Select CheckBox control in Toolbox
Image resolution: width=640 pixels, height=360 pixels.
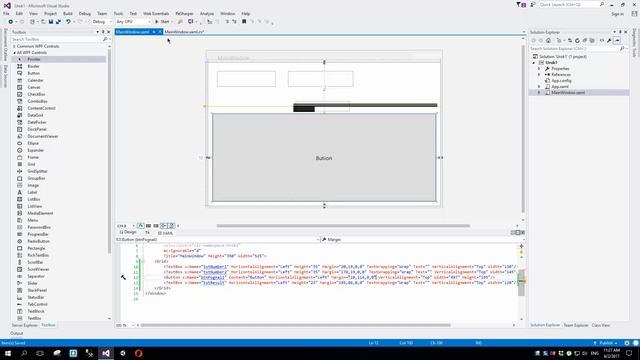[x=36, y=94]
